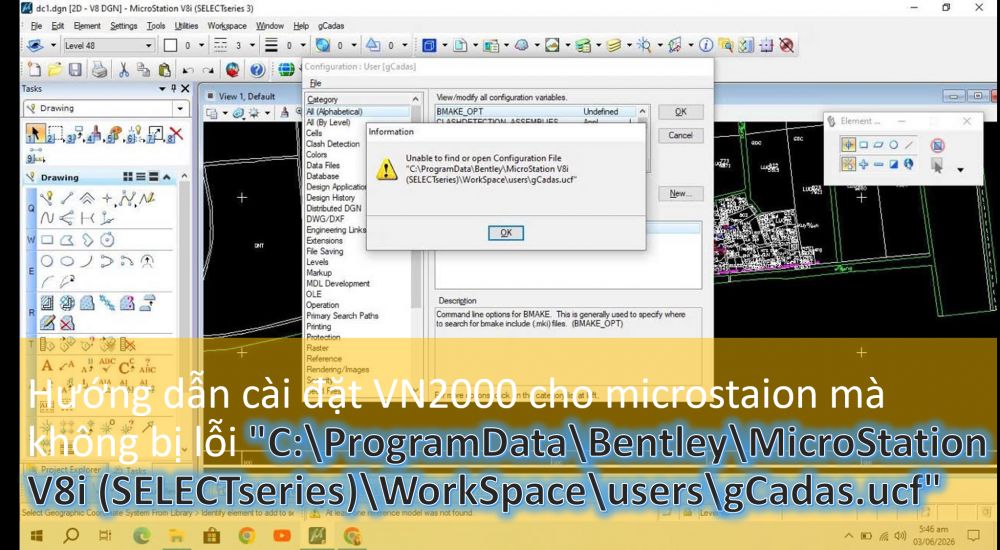Click the Undo arrow icon

click(188, 70)
